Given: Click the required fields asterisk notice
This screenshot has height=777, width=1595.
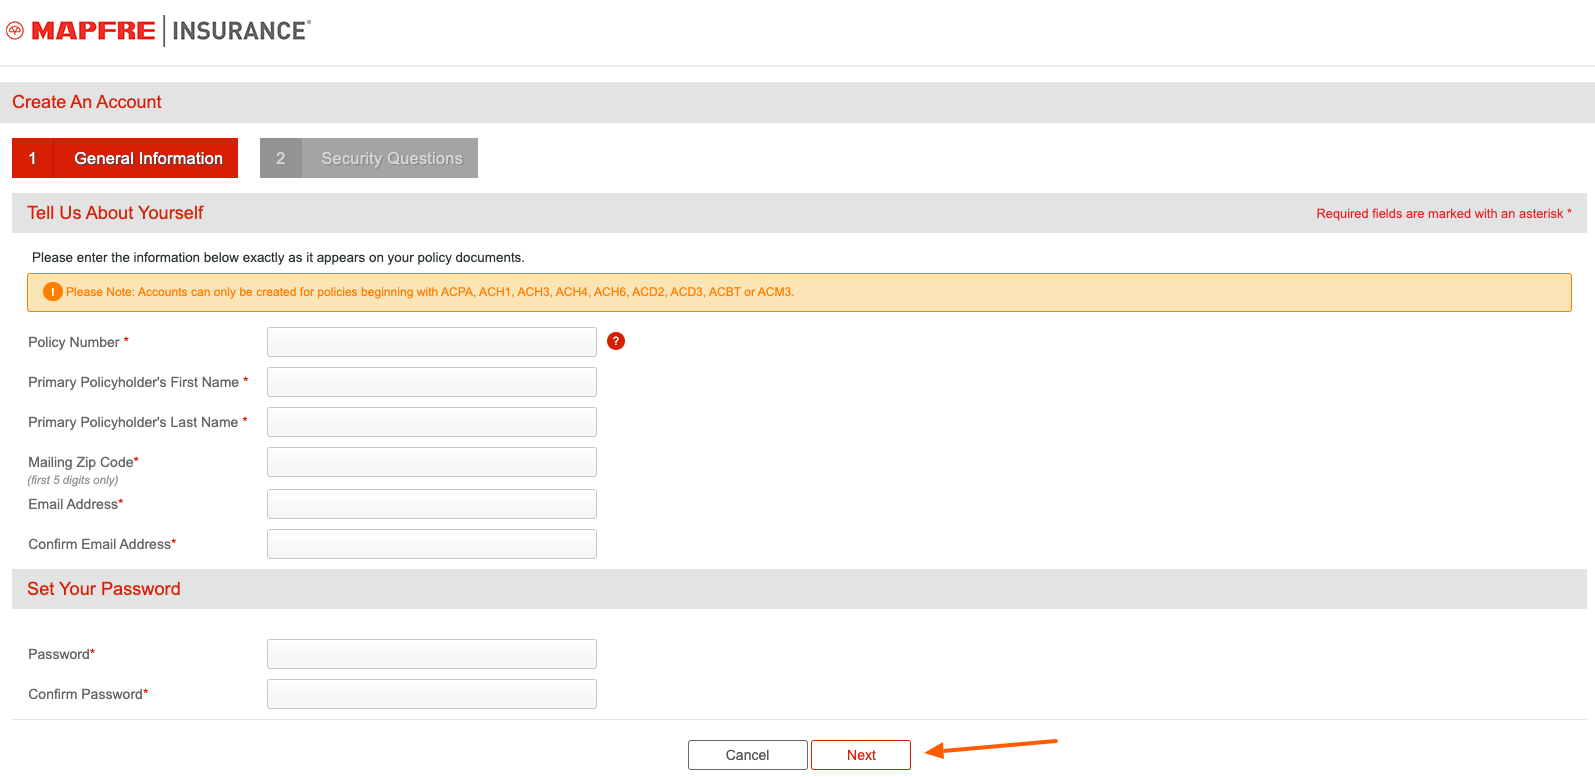Looking at the screenshot, I should click(x=1444, y=214).
